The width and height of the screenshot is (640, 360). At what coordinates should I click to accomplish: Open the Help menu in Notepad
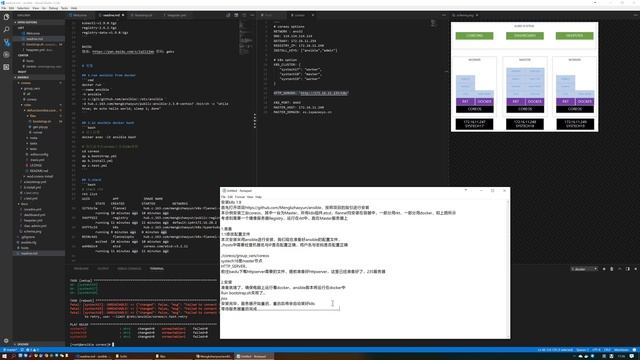(258, 197)
